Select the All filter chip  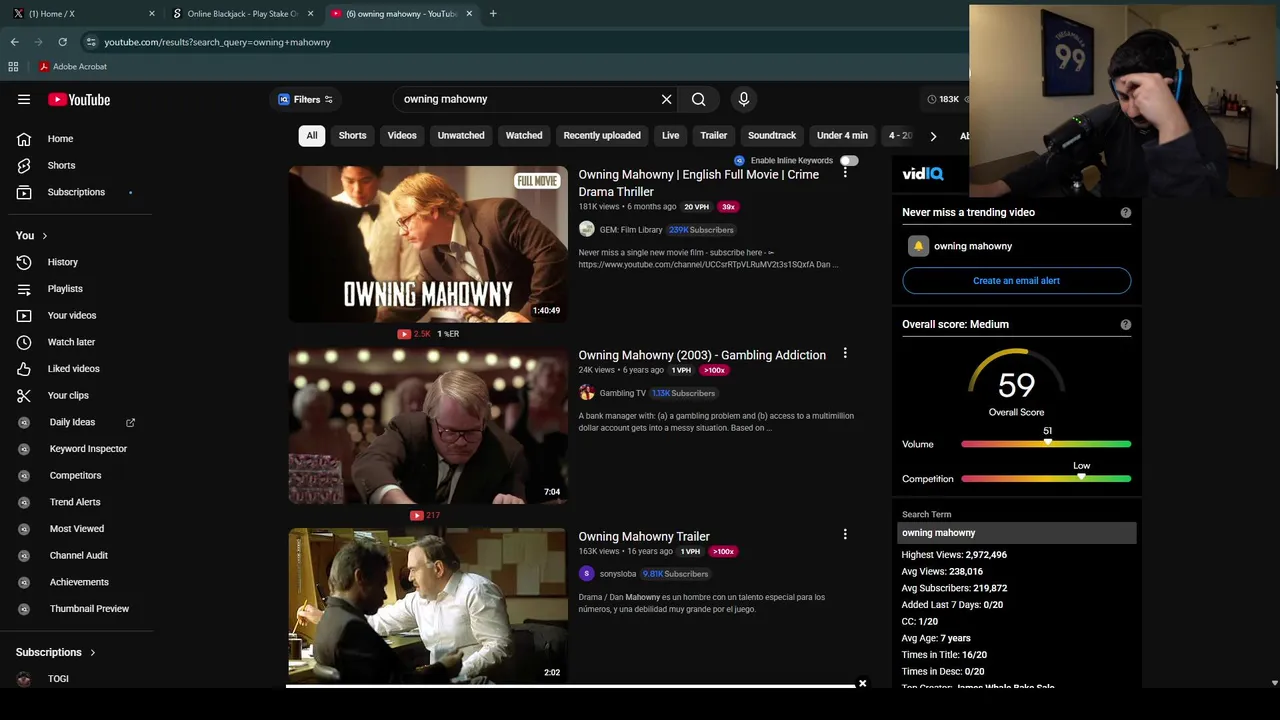coord(312,135)
